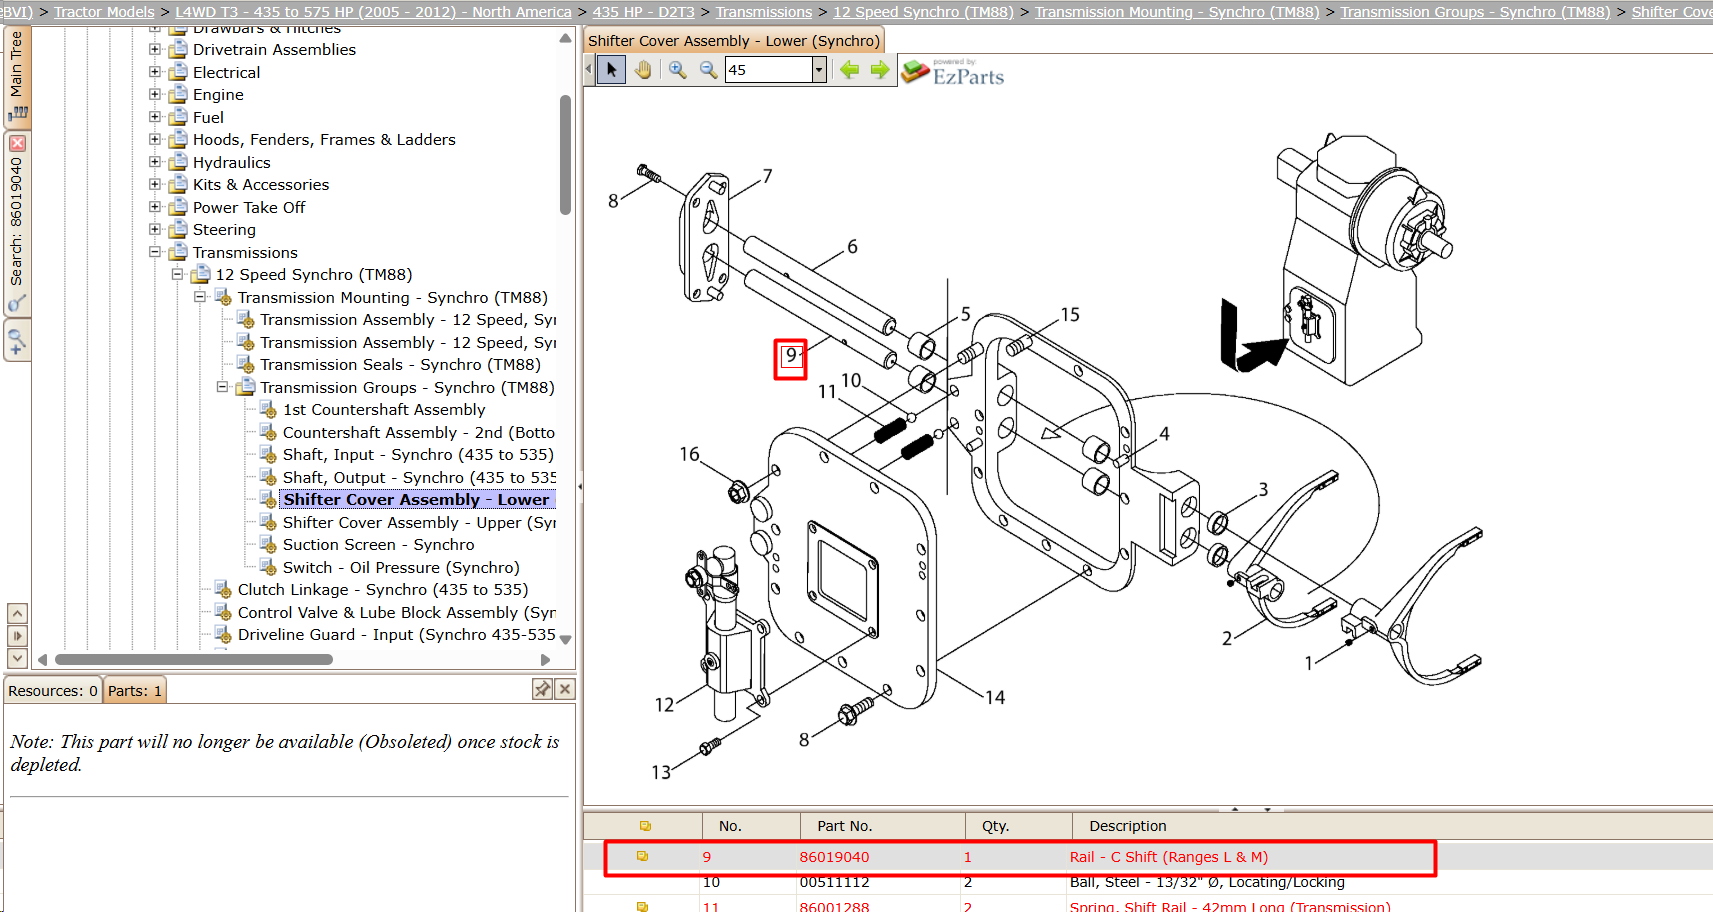Screen dimensions: 1713x912
Task: Open the Parts: 1 tab
Action: [135, 691]
